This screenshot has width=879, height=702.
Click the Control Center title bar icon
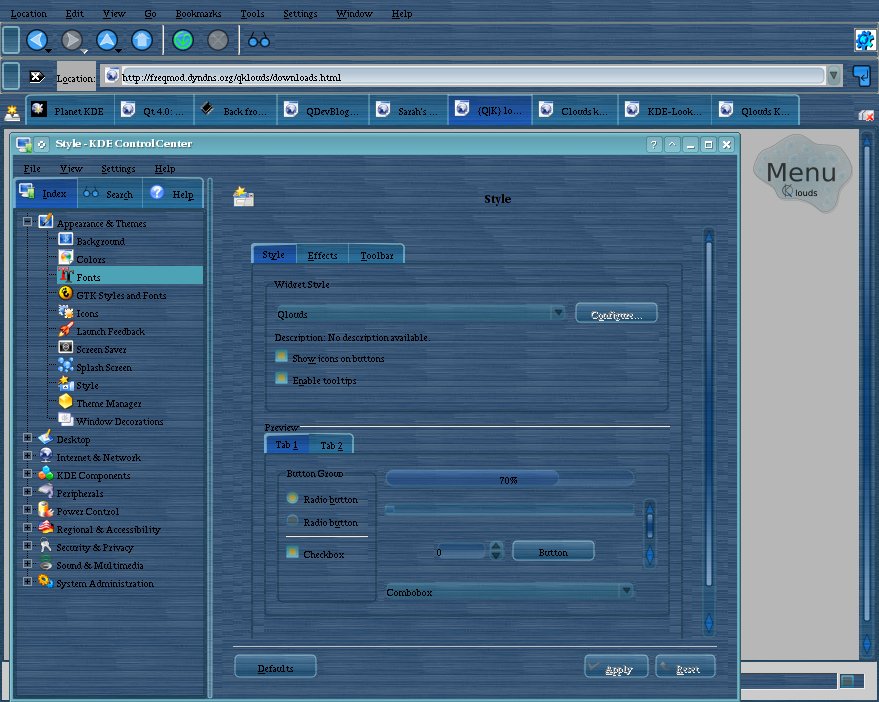pyautogui.click(x=24, y=144)
